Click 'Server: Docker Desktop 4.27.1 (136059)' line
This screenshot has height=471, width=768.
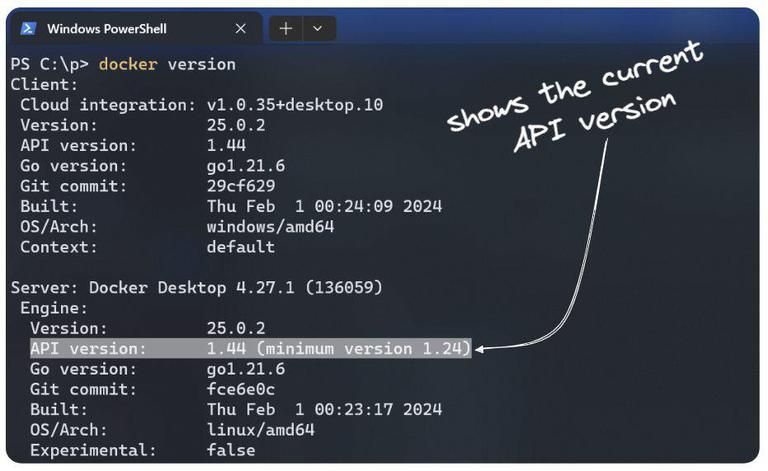196,287
